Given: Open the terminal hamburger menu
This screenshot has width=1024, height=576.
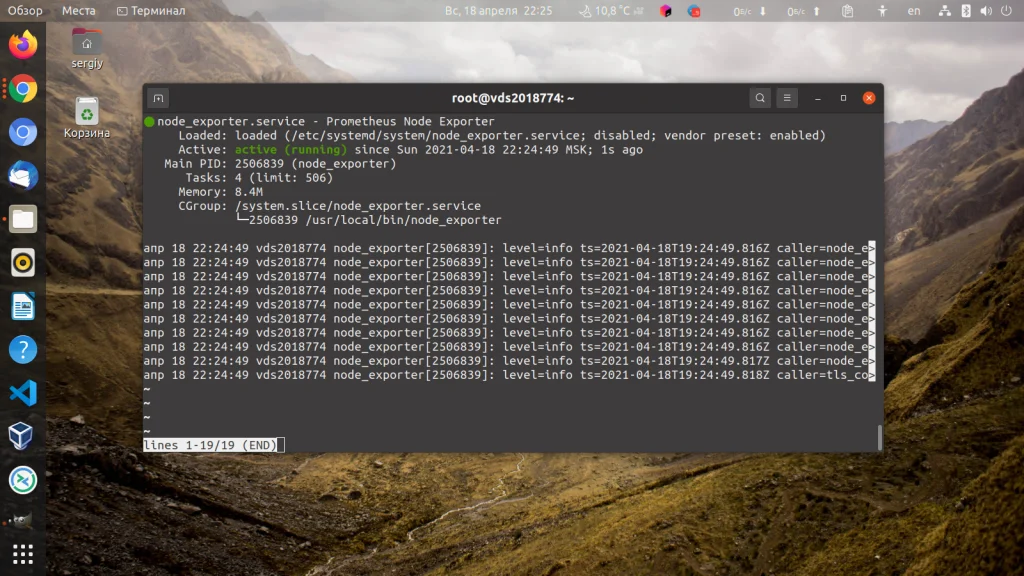Looking at the screenshot, I should click(x=787, y=98).
